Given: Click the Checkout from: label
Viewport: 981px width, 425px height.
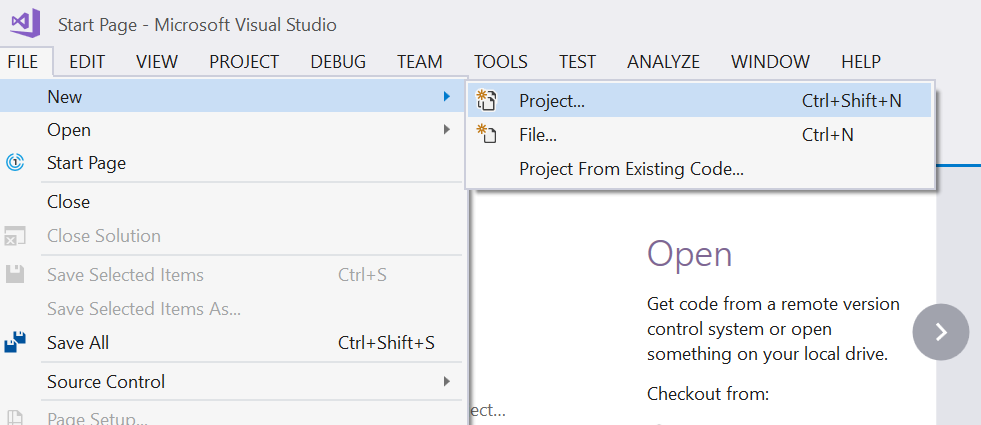Looking at the screenshot, I should click(708, 394).
